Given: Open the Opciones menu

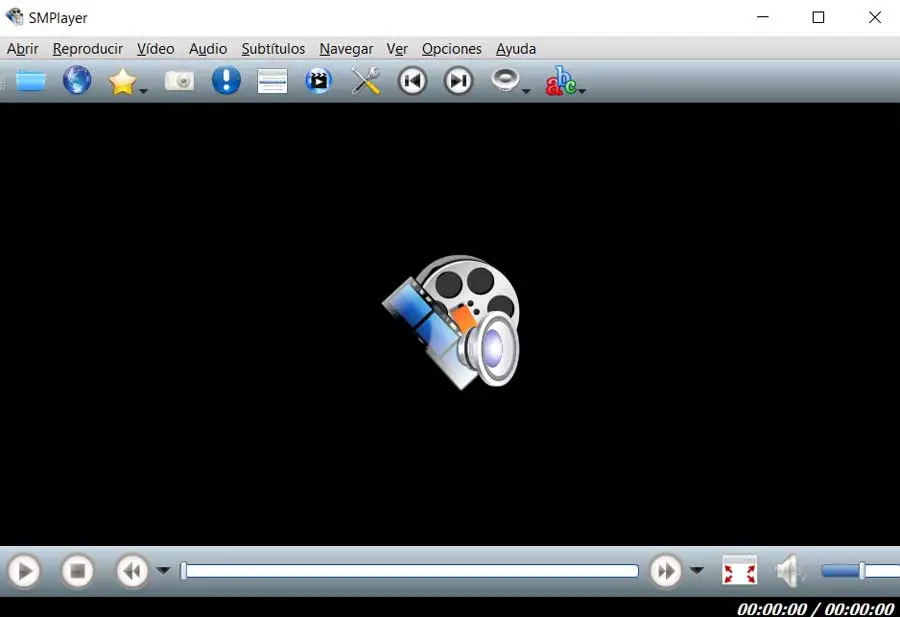Looking at the screenshot, I should [452, 49].
